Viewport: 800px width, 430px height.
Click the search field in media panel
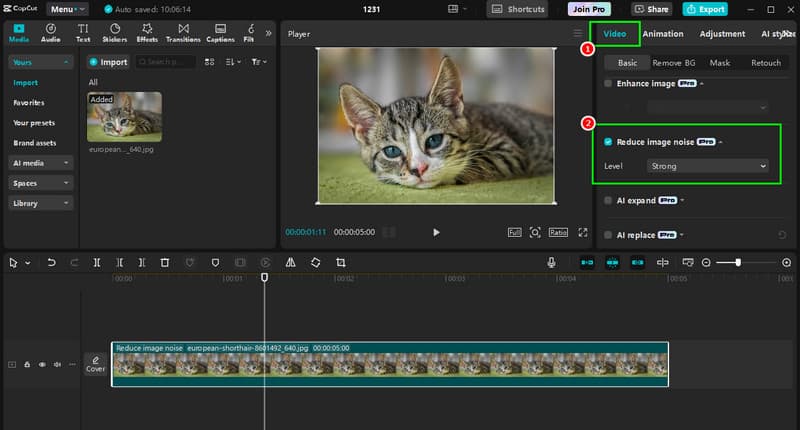coord(165,62)
